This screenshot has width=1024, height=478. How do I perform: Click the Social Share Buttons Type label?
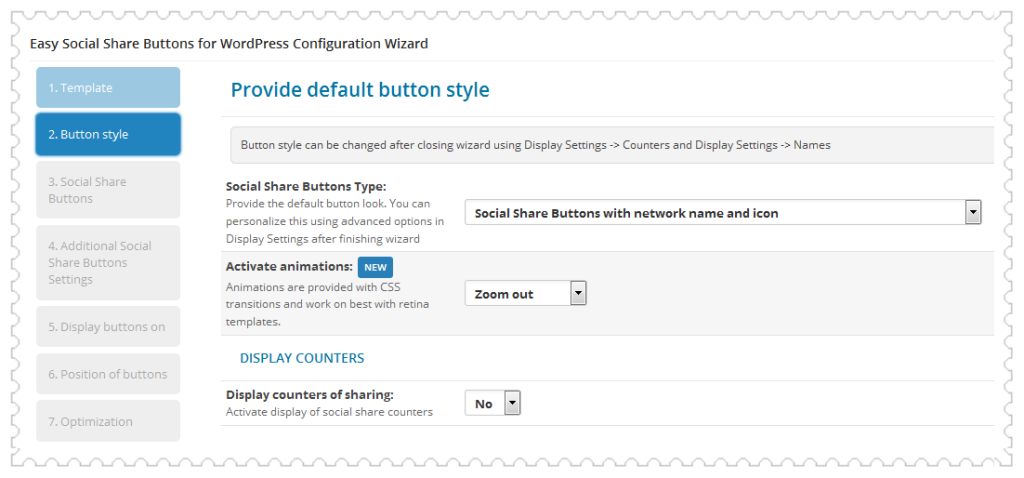click(306, 186)
